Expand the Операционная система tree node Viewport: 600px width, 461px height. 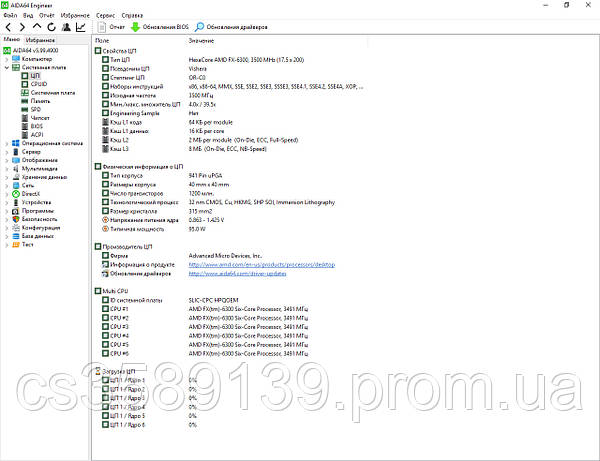pyautogui.click(x=7, y=144)
